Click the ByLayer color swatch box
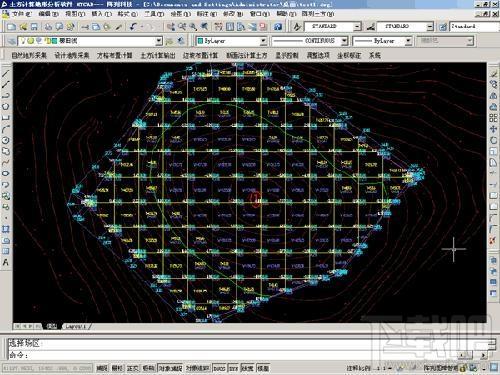This screenshot has width=500, height=375. [200, 41]
